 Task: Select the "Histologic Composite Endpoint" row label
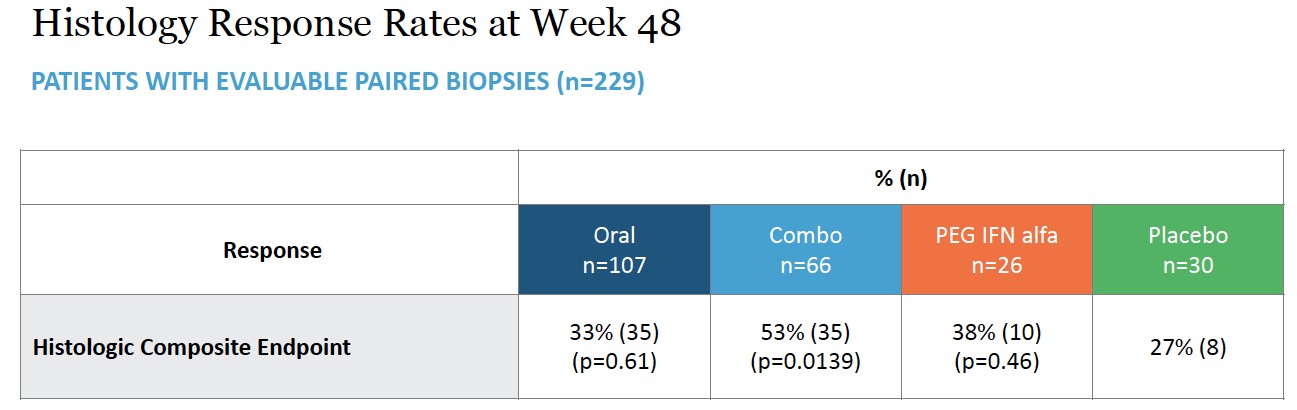click(x=191, y=348)
